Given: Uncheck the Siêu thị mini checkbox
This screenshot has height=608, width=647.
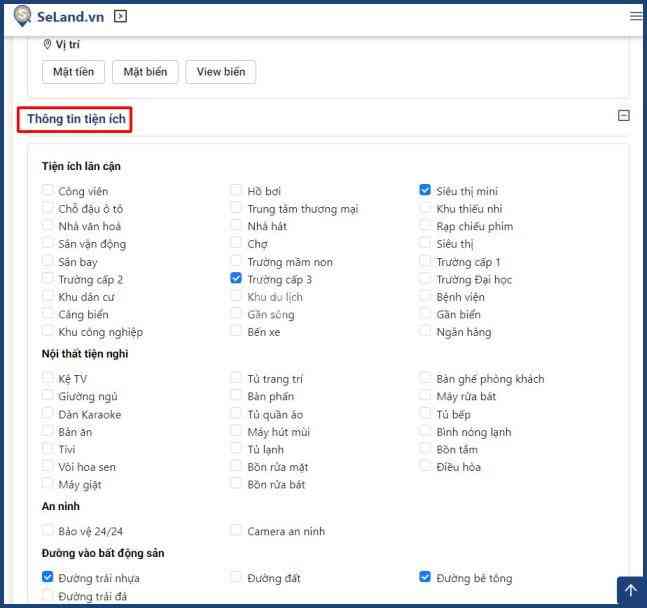Looking at the screenshot, I should pyautogui.click(x=426, y=190).
